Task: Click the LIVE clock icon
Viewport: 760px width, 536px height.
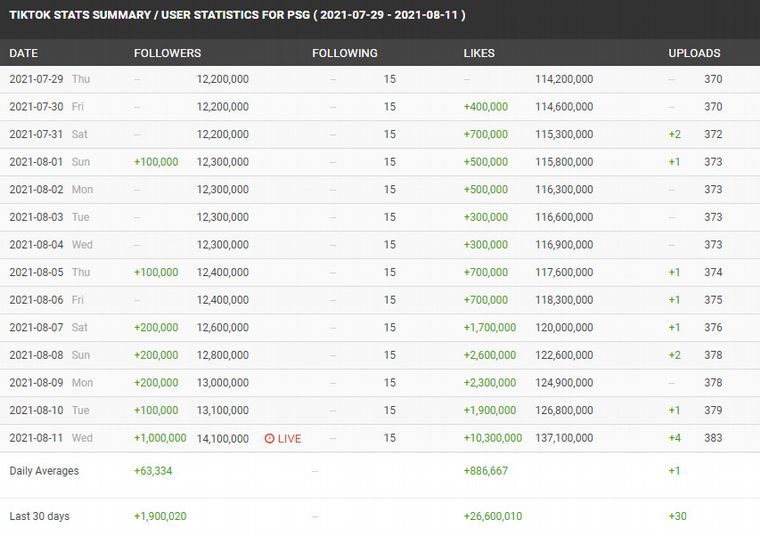Action: 269,438
